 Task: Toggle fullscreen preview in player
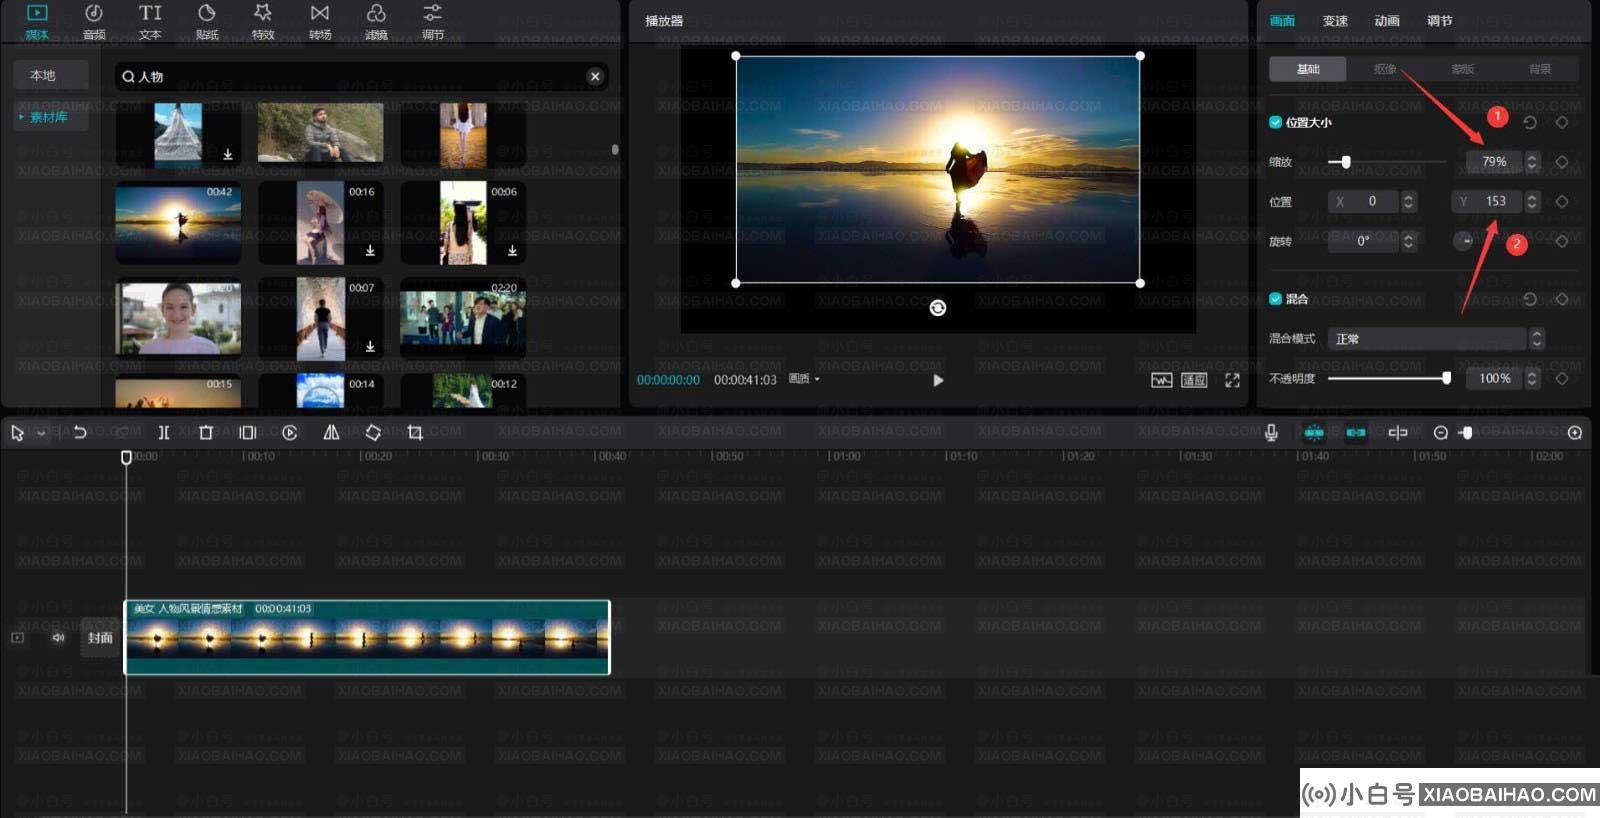coord(1232,380)
